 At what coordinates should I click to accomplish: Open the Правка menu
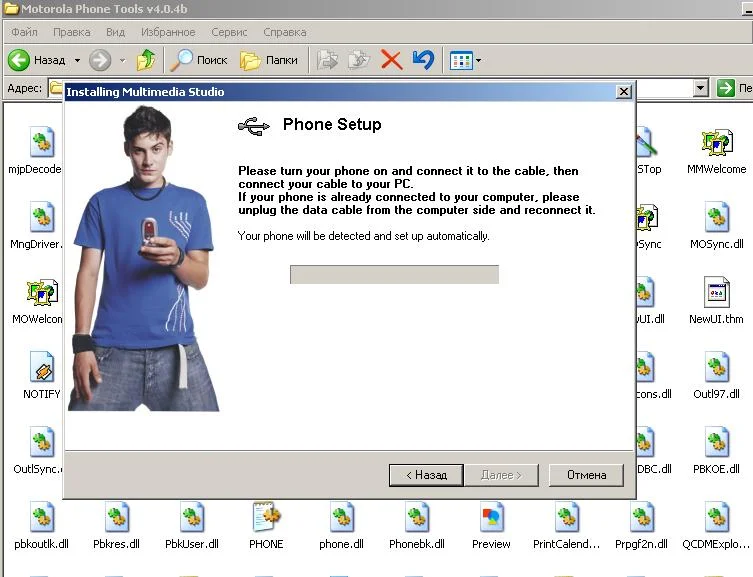(72, 32)
